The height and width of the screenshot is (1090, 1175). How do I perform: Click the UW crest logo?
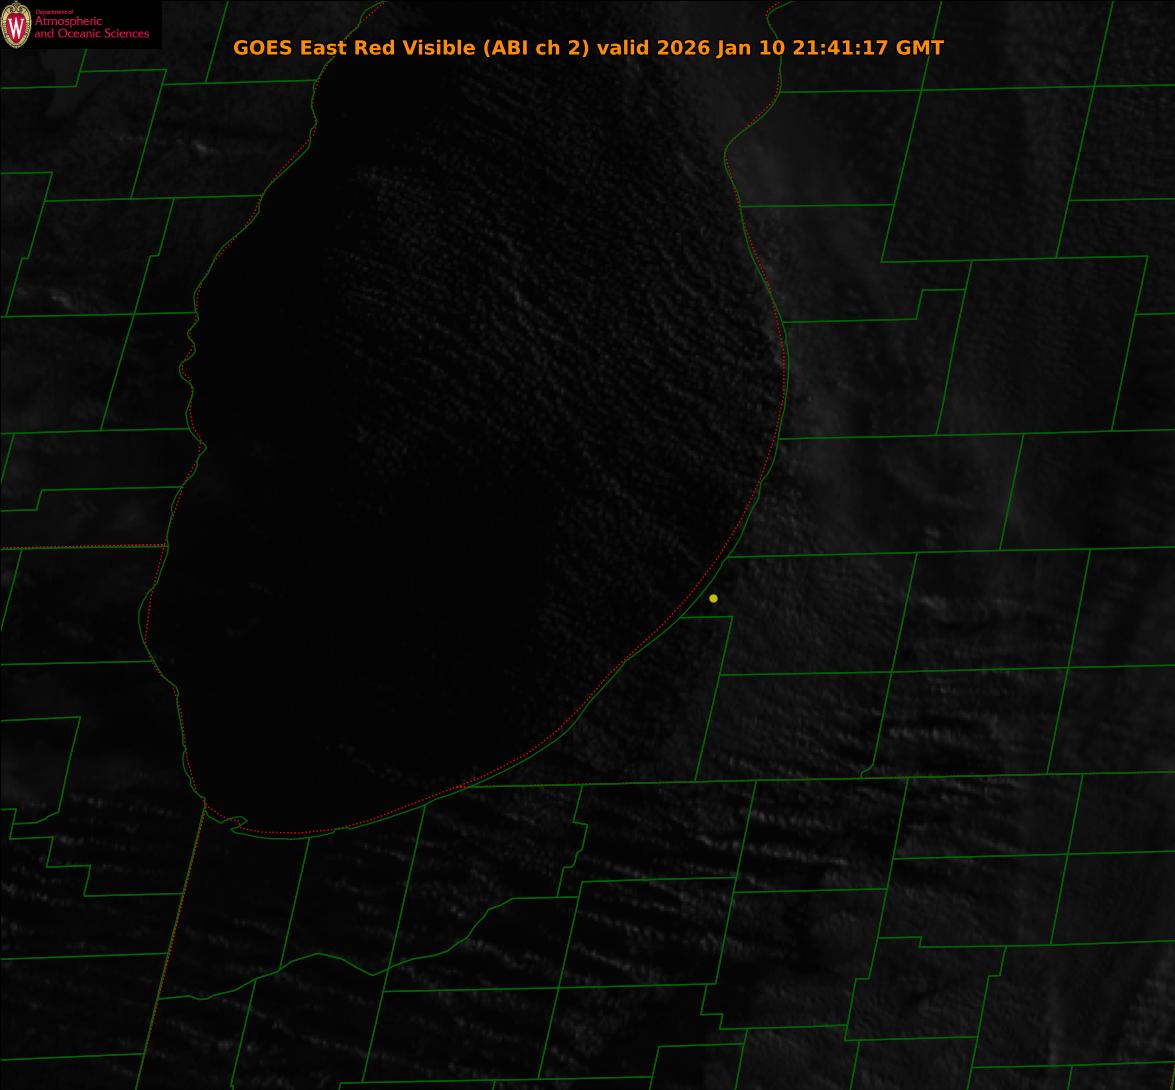17,26
